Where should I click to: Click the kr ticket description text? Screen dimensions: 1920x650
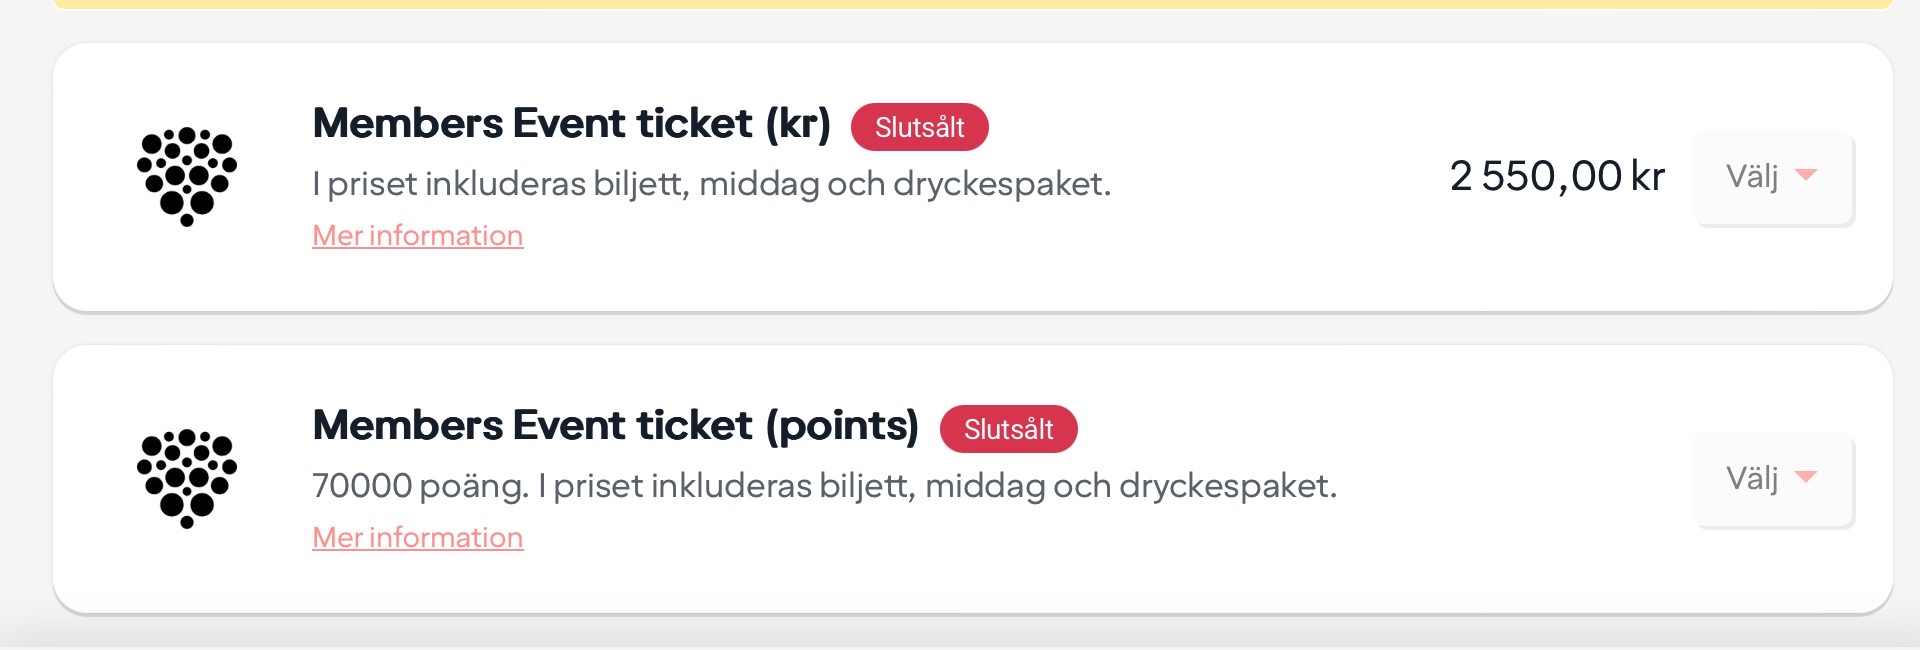tap(711, 184)
